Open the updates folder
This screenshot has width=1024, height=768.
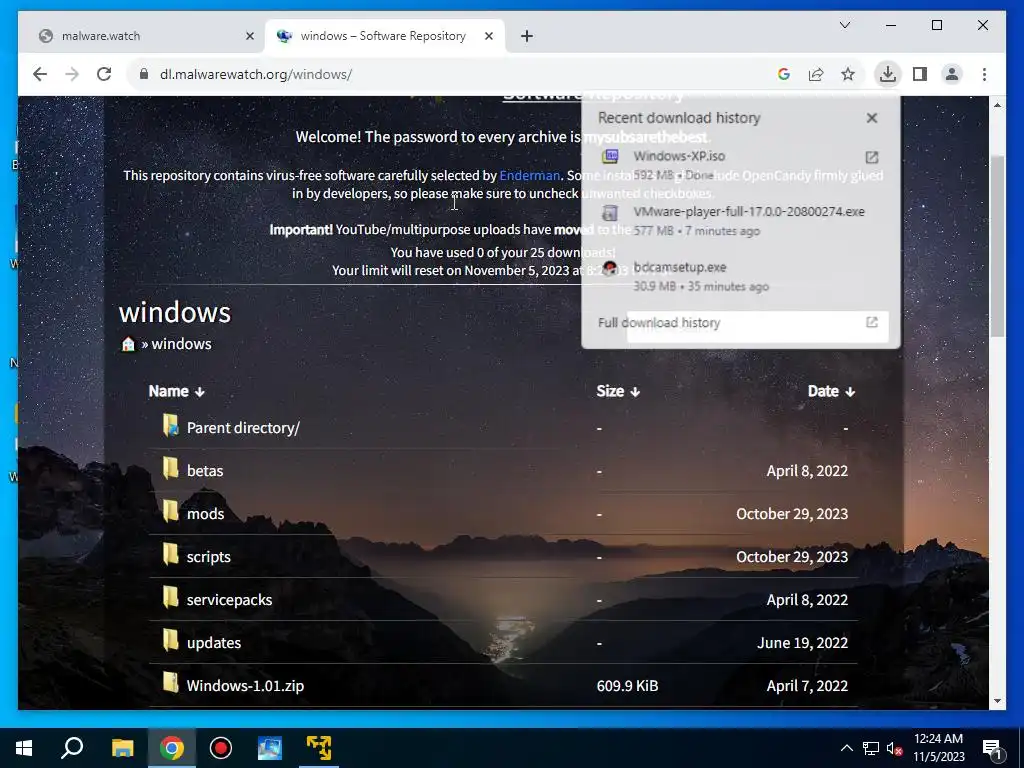[214, 643]
